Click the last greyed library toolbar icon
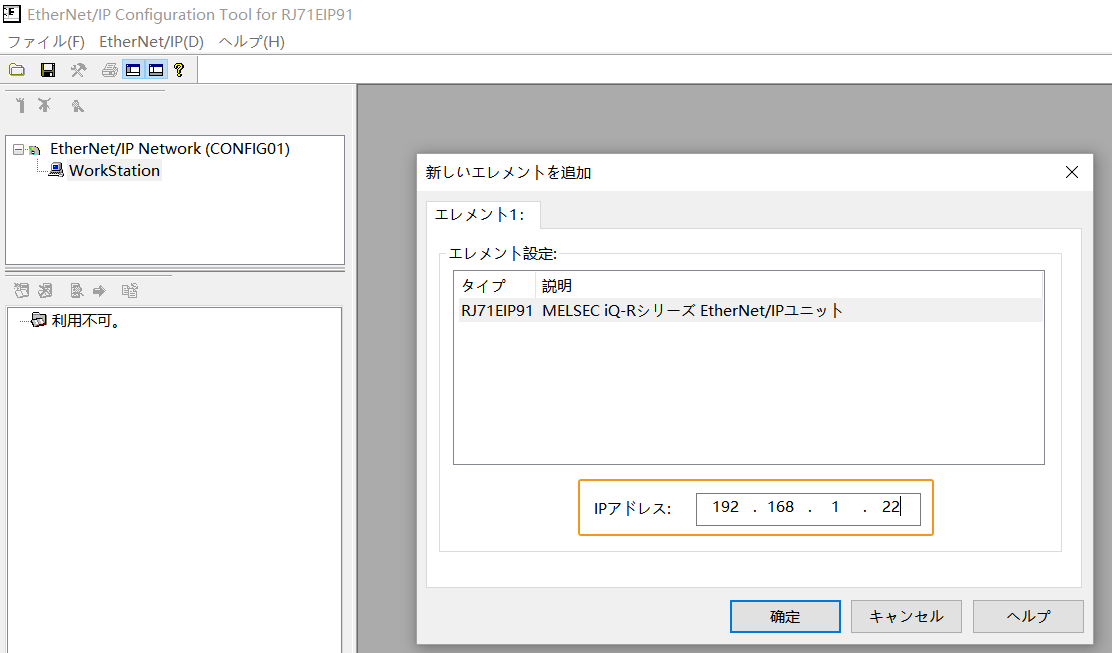 point(130,291)
